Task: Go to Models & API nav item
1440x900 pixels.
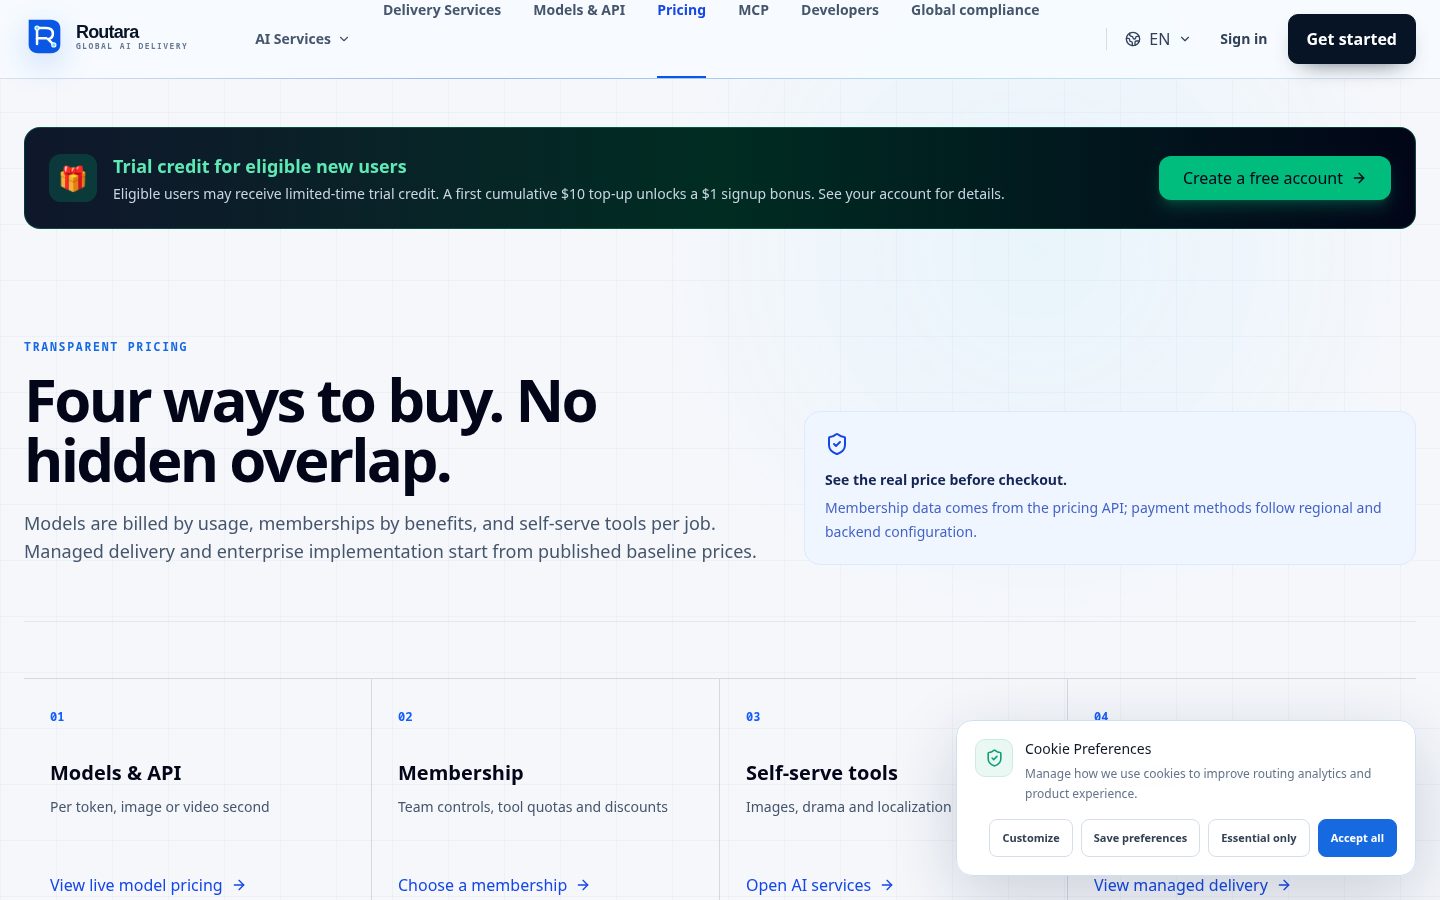Action: tap(579, 10)
